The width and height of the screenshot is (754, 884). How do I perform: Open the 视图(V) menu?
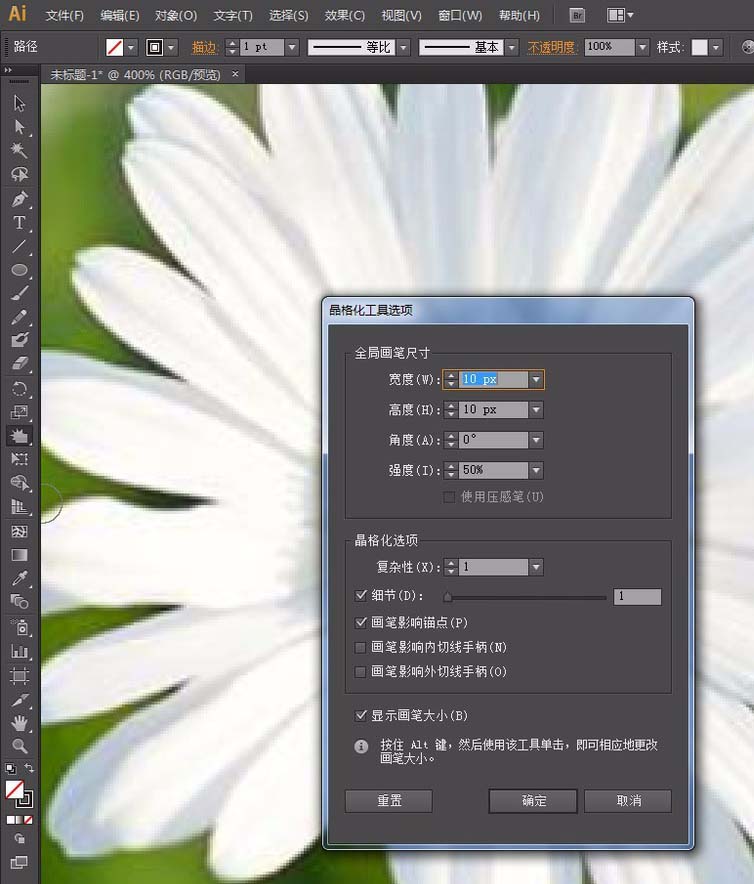pos(402,16)
